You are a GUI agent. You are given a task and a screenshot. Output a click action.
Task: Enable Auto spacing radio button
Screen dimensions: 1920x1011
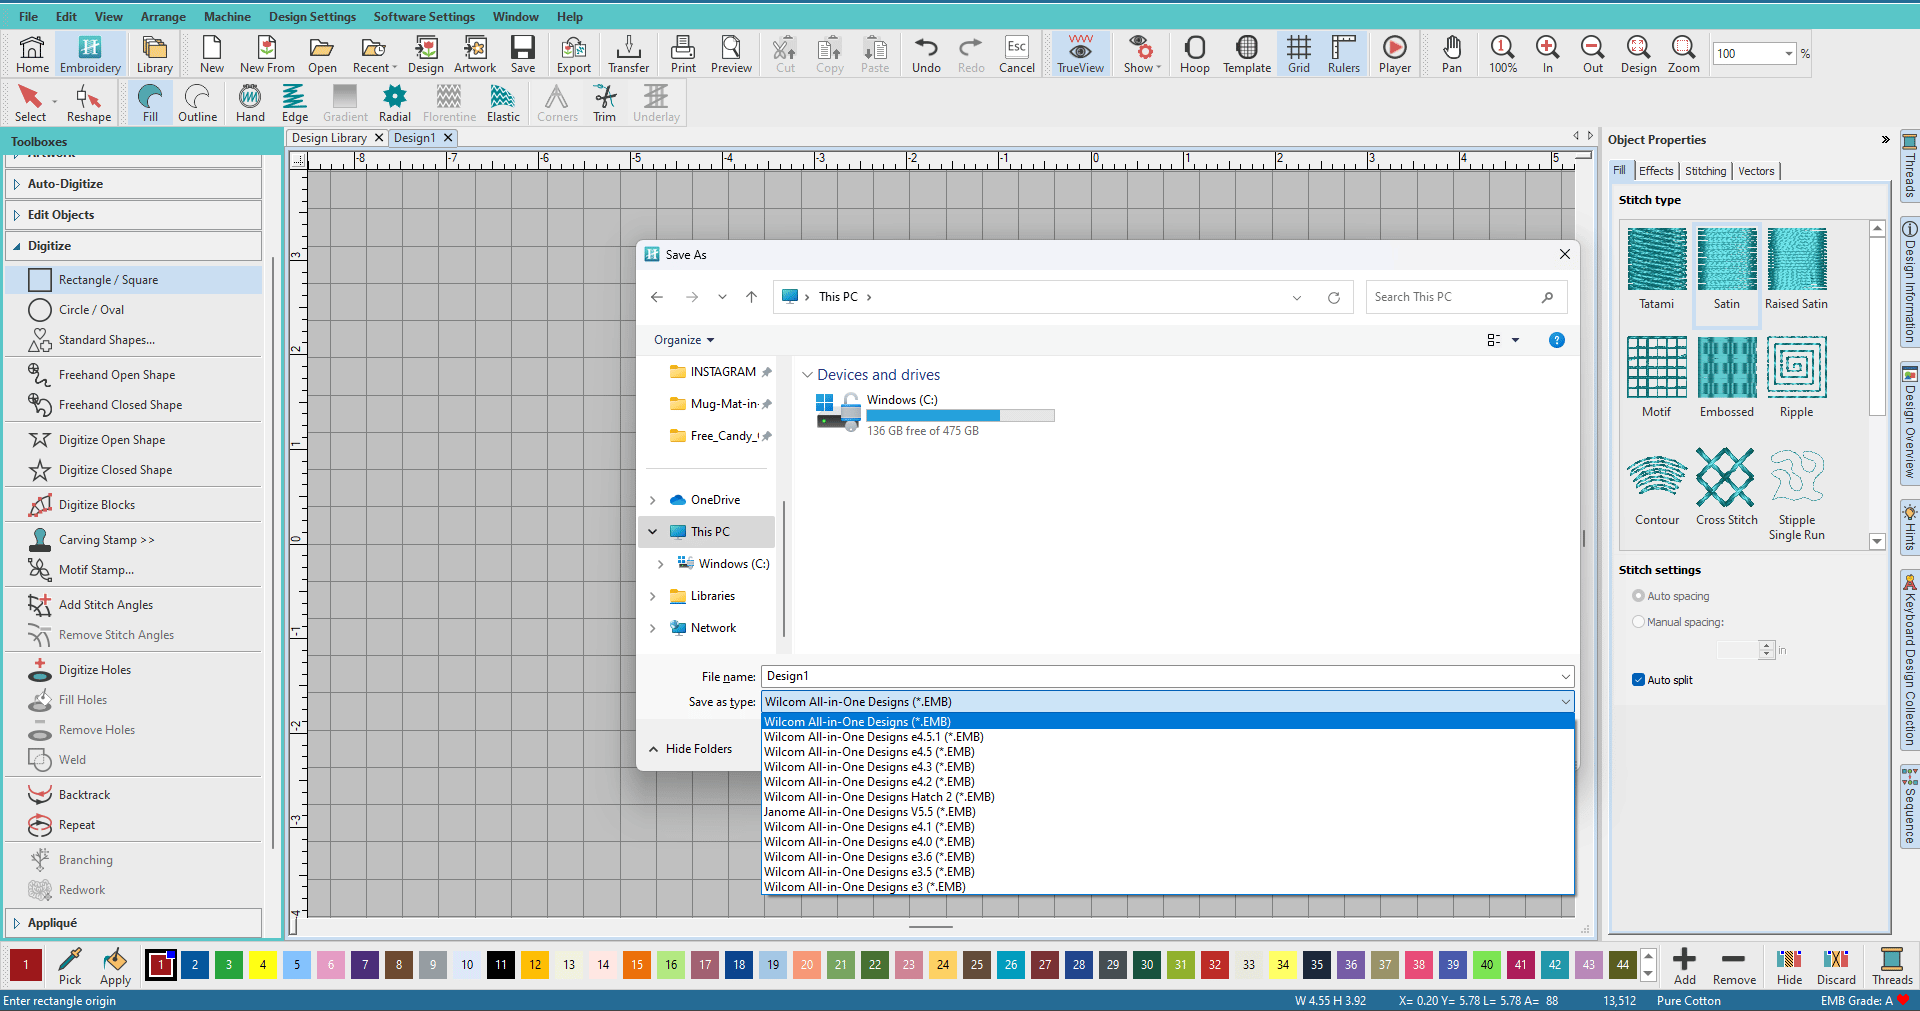1638,596
